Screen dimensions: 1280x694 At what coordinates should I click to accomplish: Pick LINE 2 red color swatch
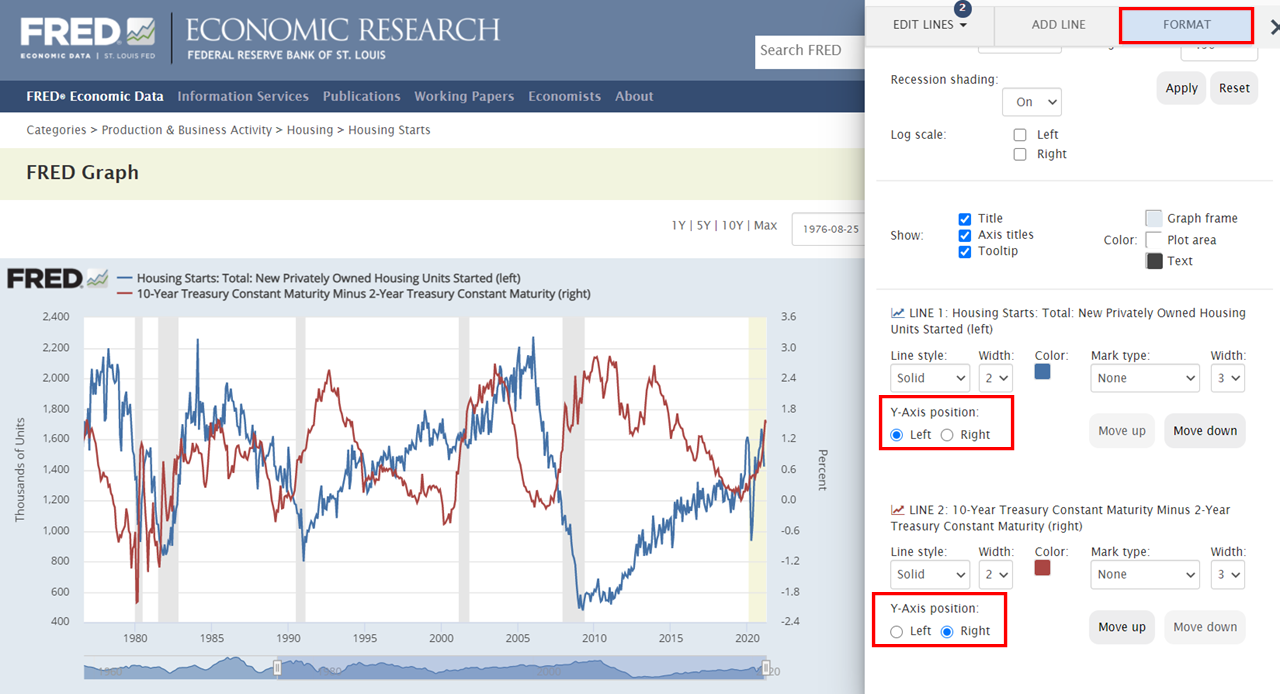point(1042,568)
